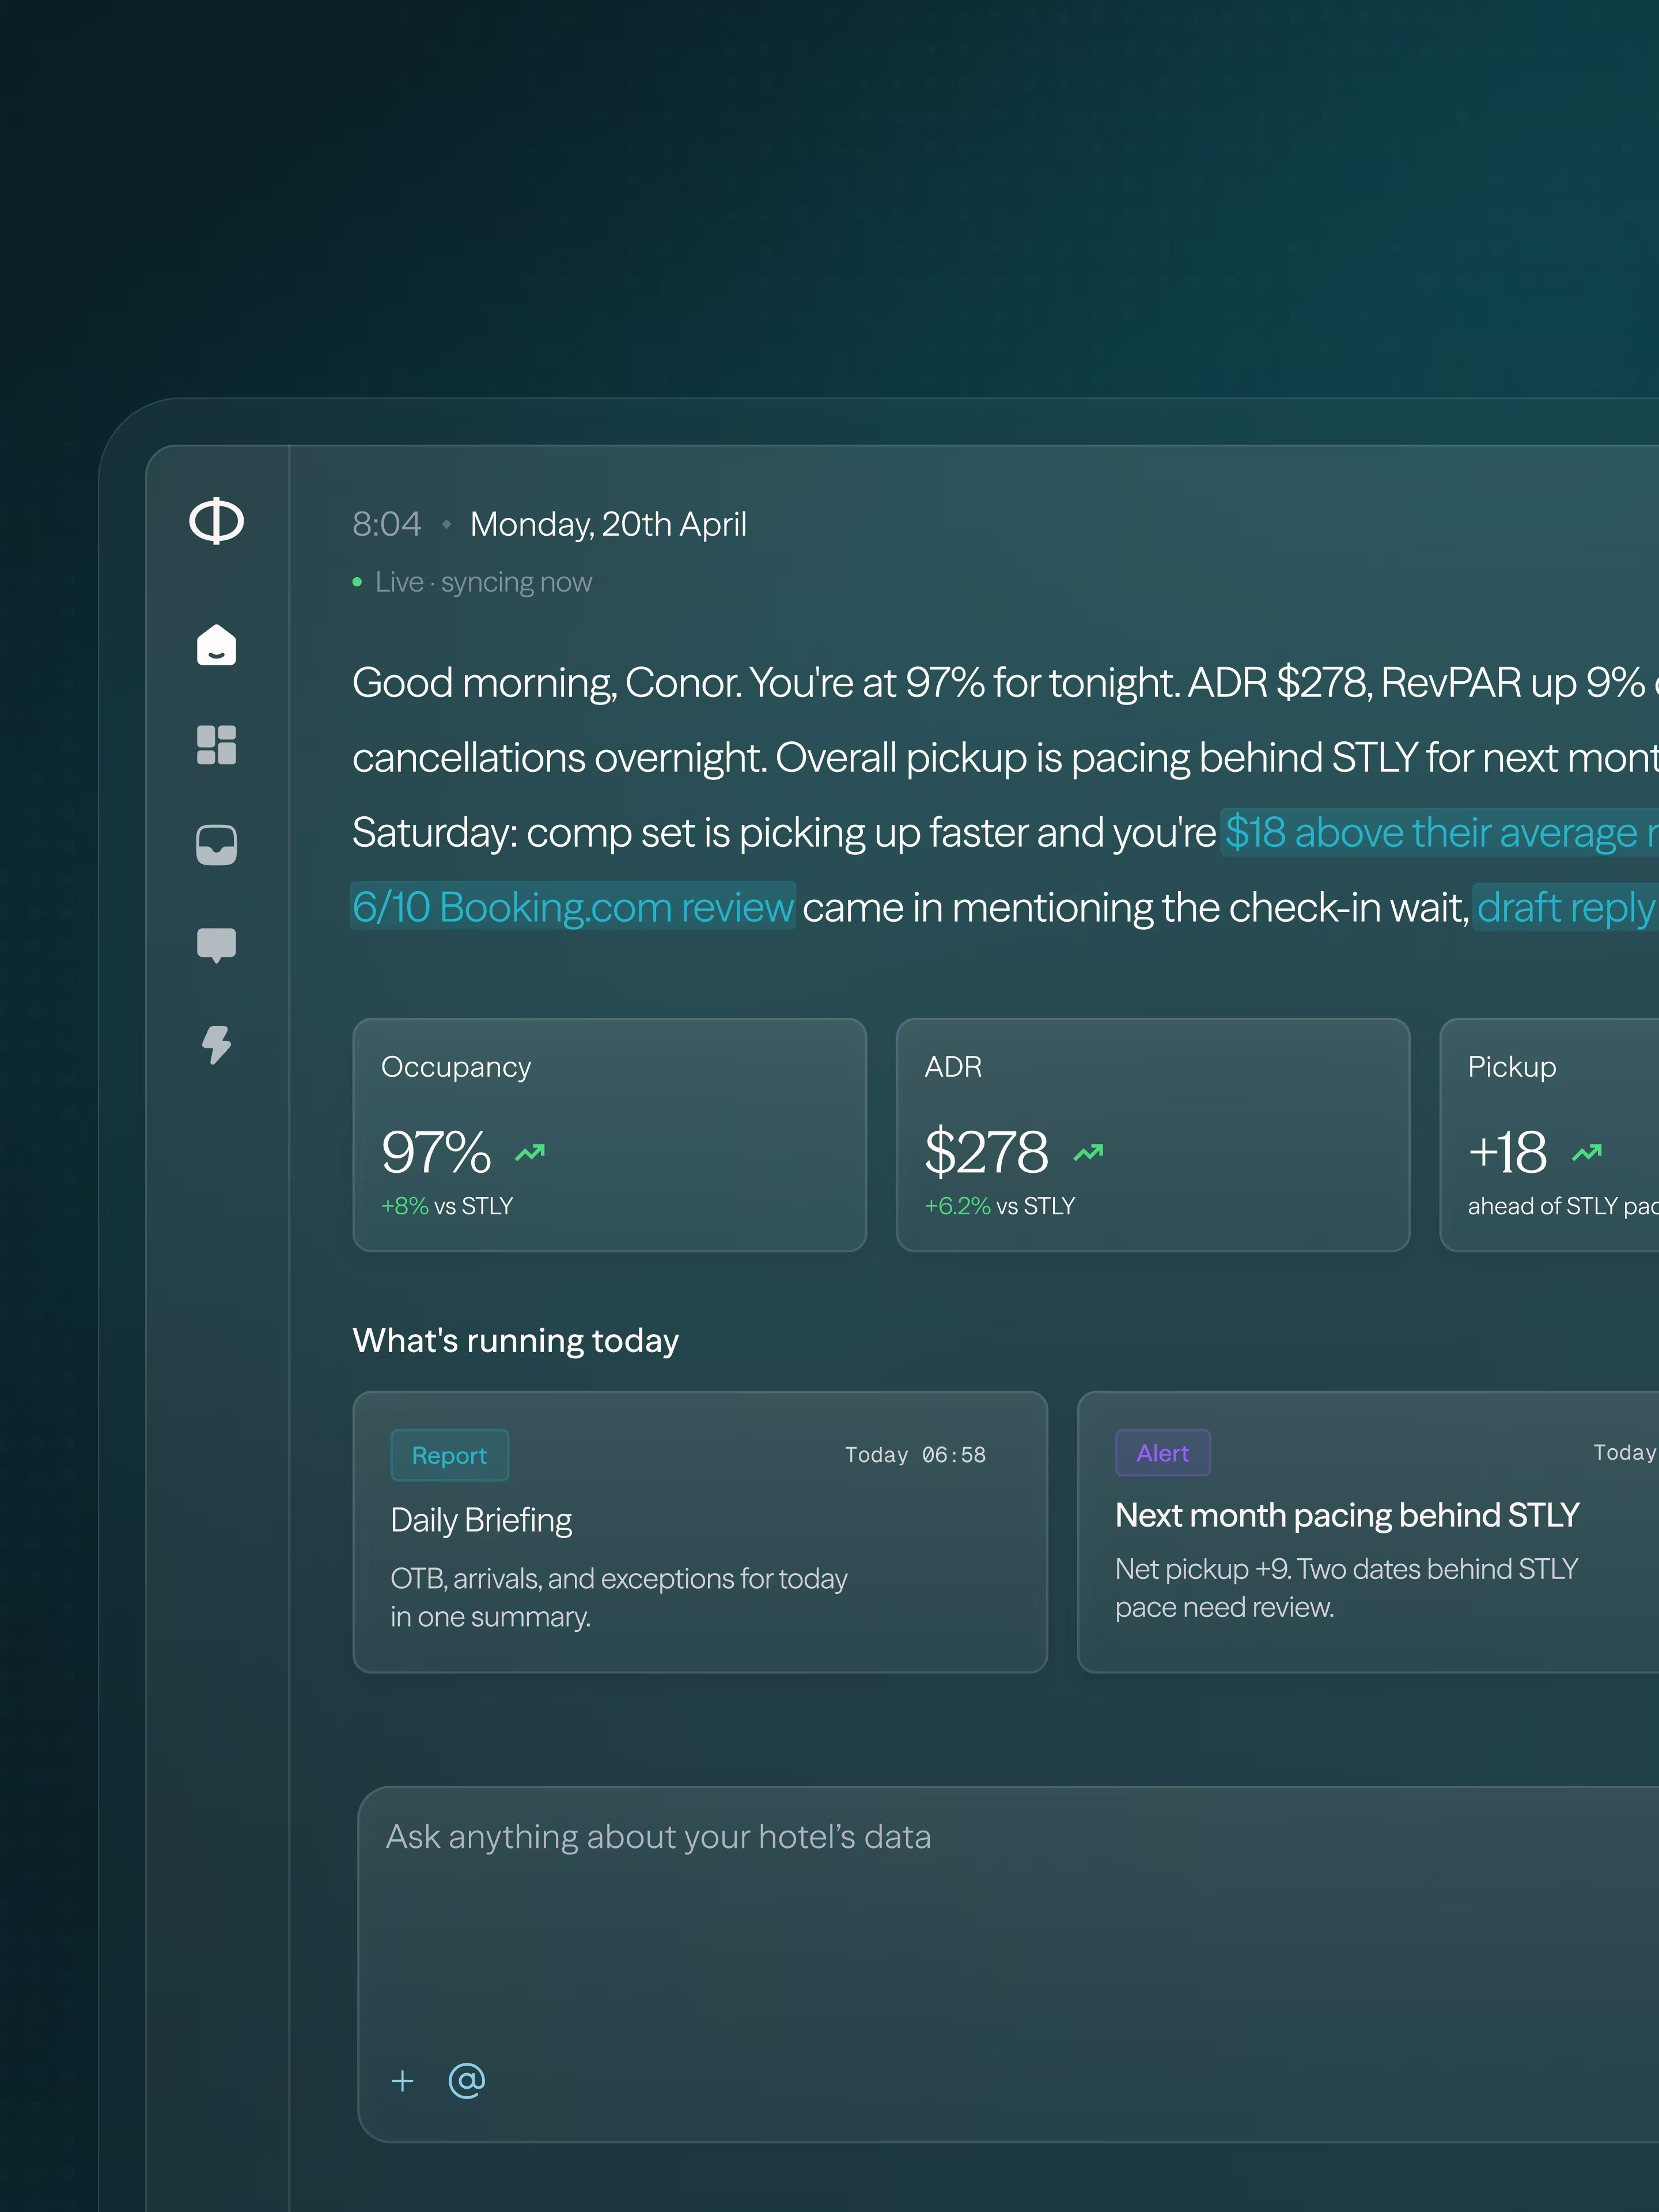Open the lightning bolt automations icon
This screenshot has width=1659, height=2212.
tap(216, 1045)
